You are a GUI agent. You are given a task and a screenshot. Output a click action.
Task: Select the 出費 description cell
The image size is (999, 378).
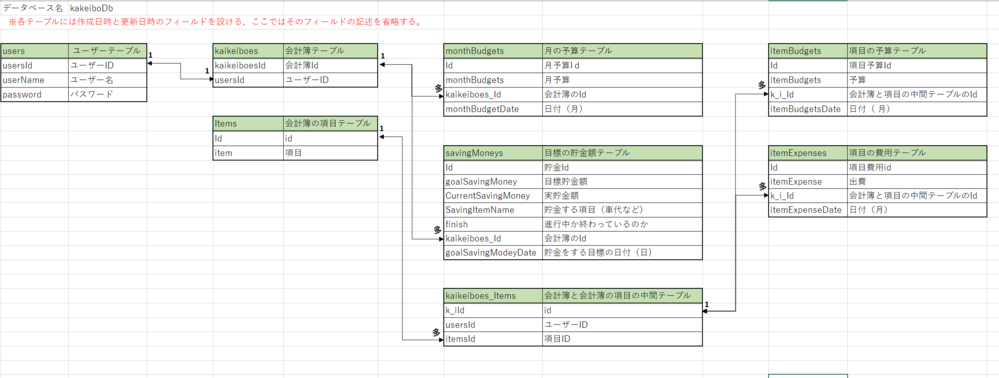(917, 182)
